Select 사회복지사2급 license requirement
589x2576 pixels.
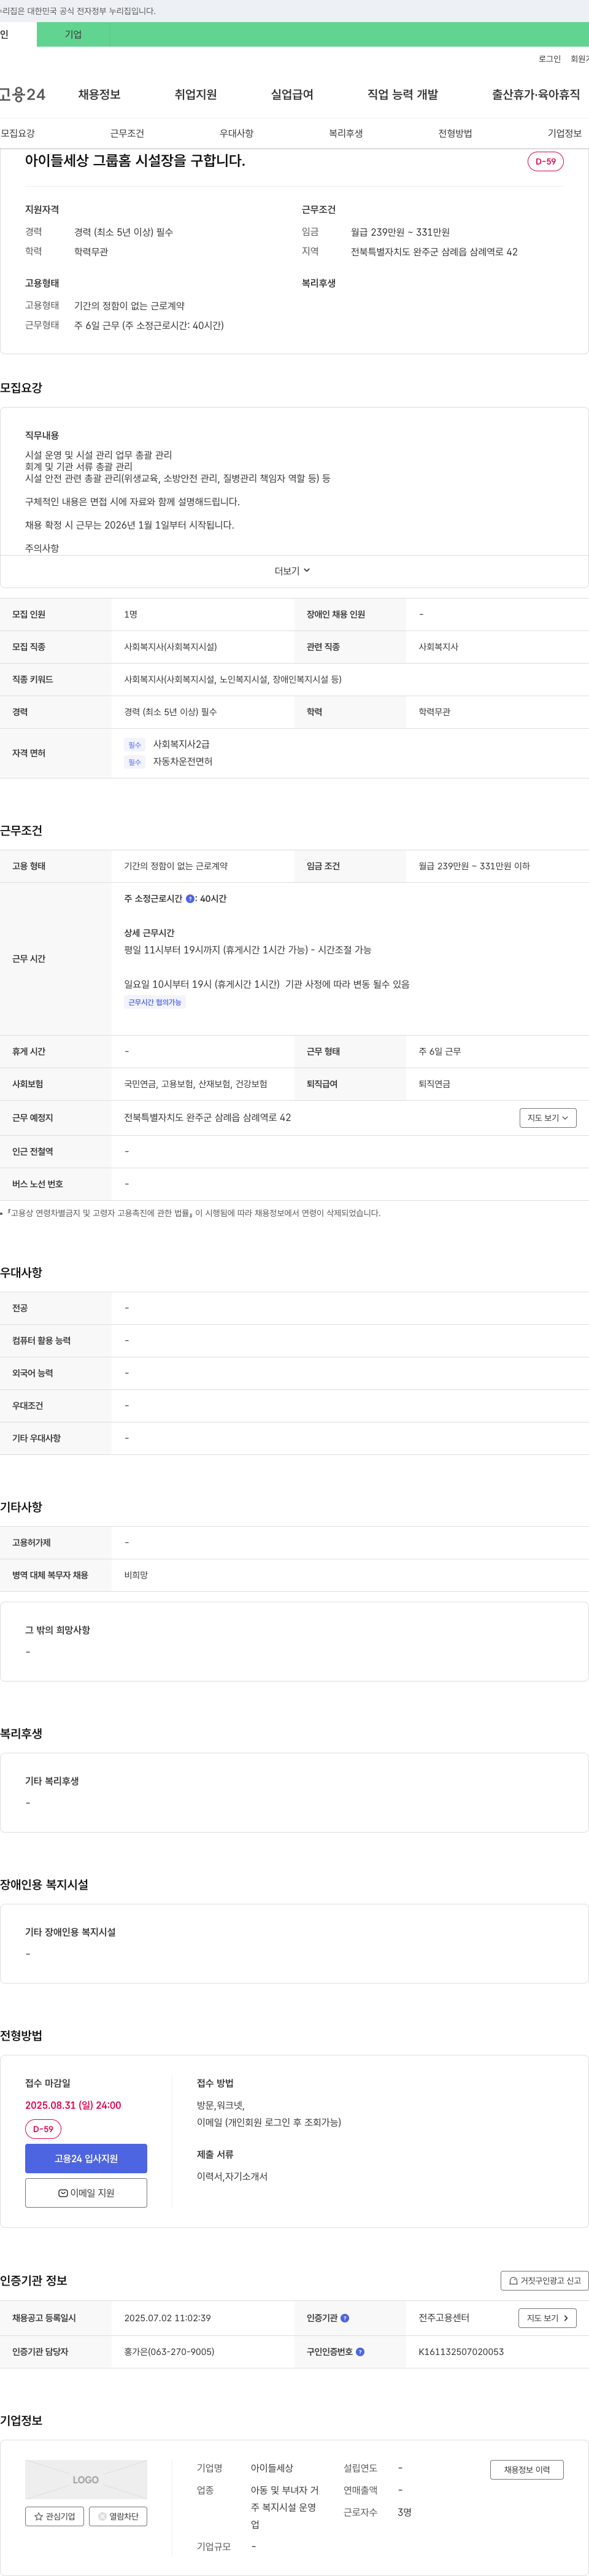pyautogui.click(x=181, y=744)
